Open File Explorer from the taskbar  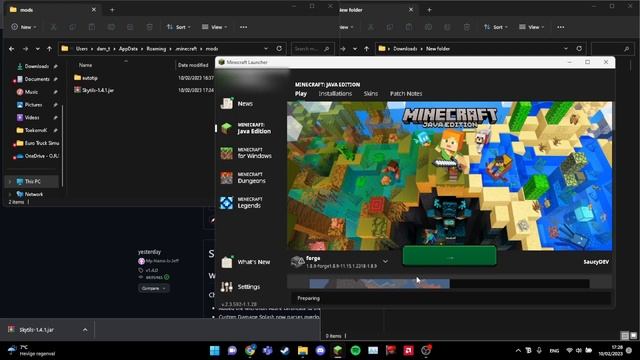(x=302, y=350)
